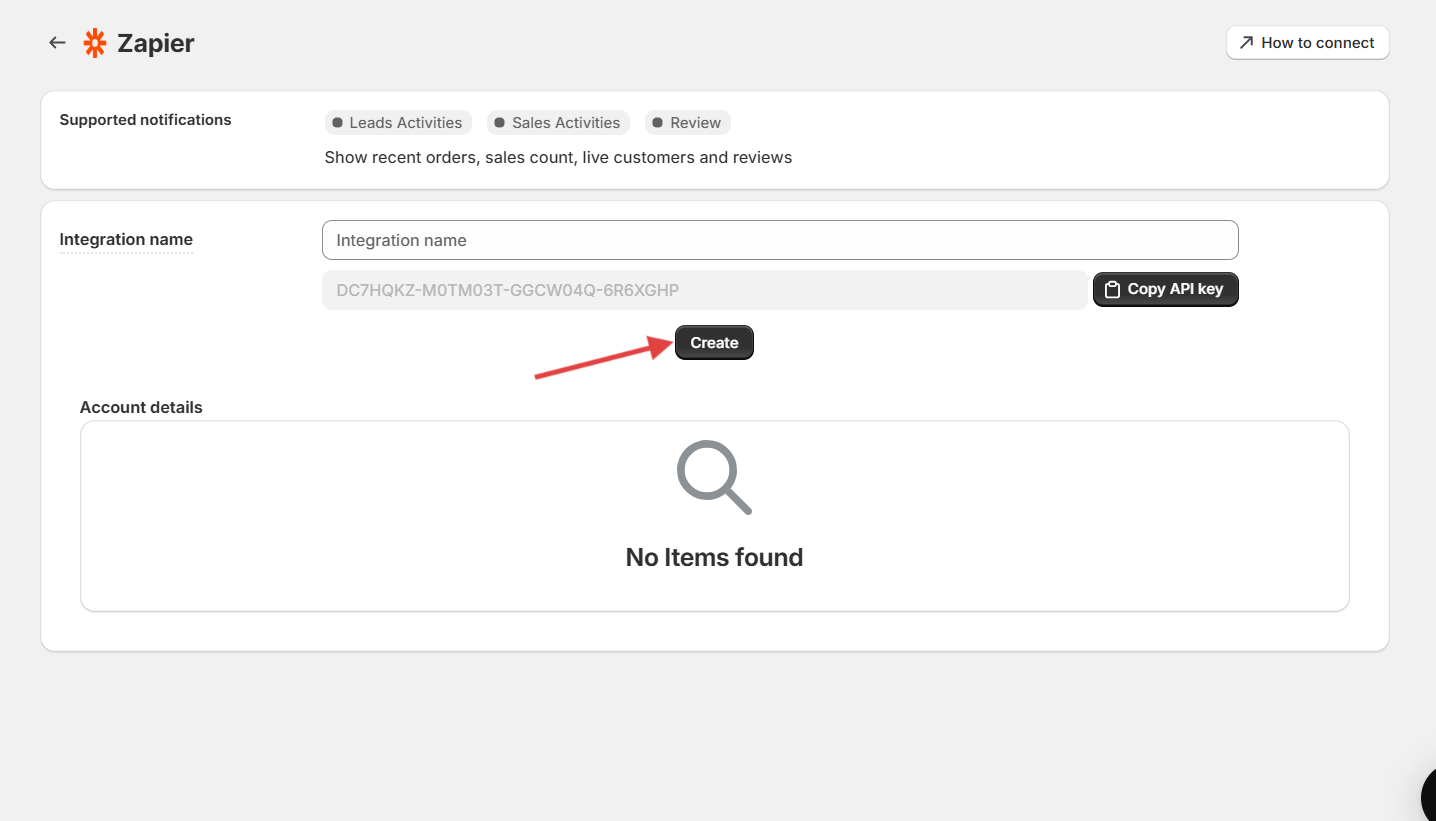Click the Supported notifications label
Screen dimensions: 1436x821
click(145, 120)
